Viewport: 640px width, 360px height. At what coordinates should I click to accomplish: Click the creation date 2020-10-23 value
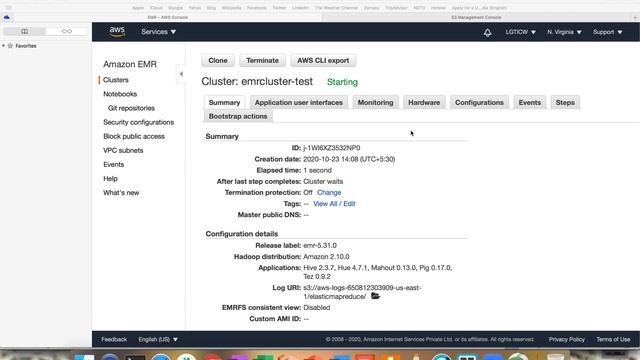pos(349,159)
